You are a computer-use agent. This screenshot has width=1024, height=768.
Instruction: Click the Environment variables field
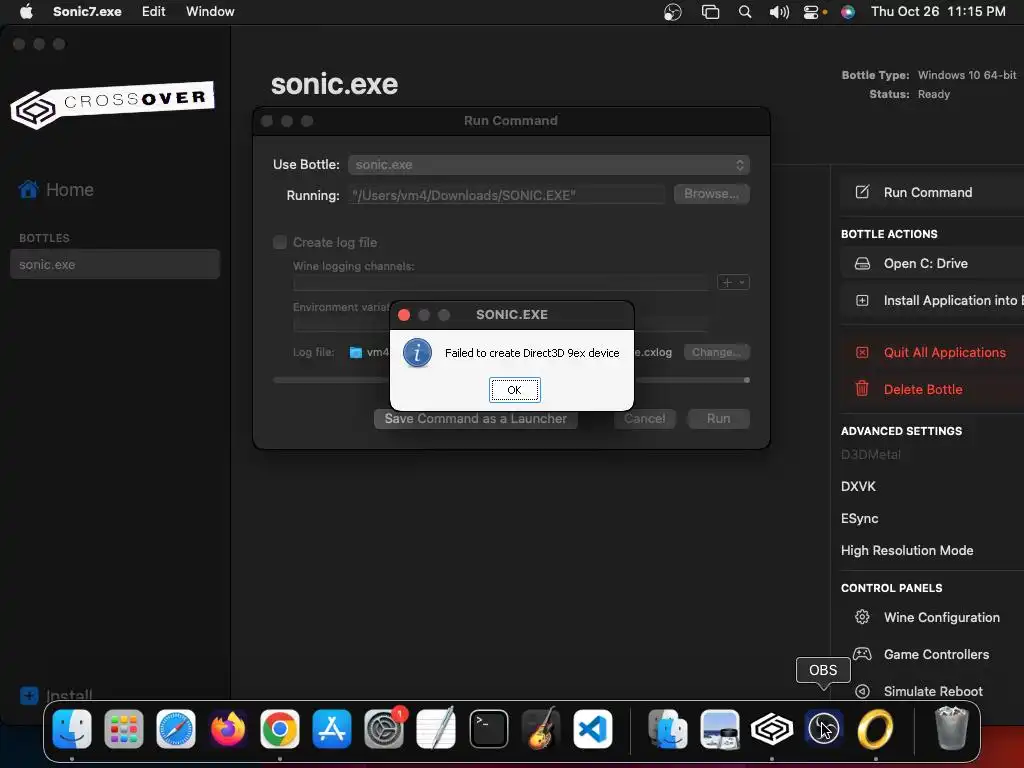coord(502,324)
